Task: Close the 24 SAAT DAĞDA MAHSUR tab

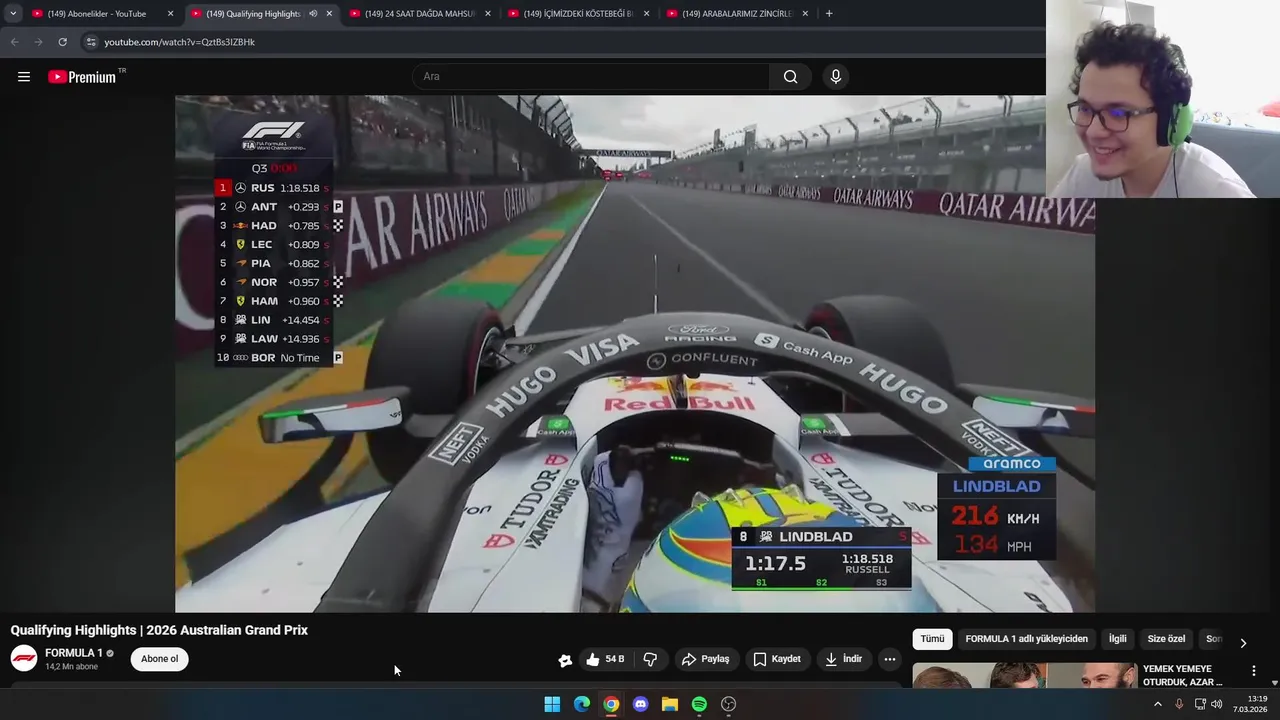Action: [488, 14]
